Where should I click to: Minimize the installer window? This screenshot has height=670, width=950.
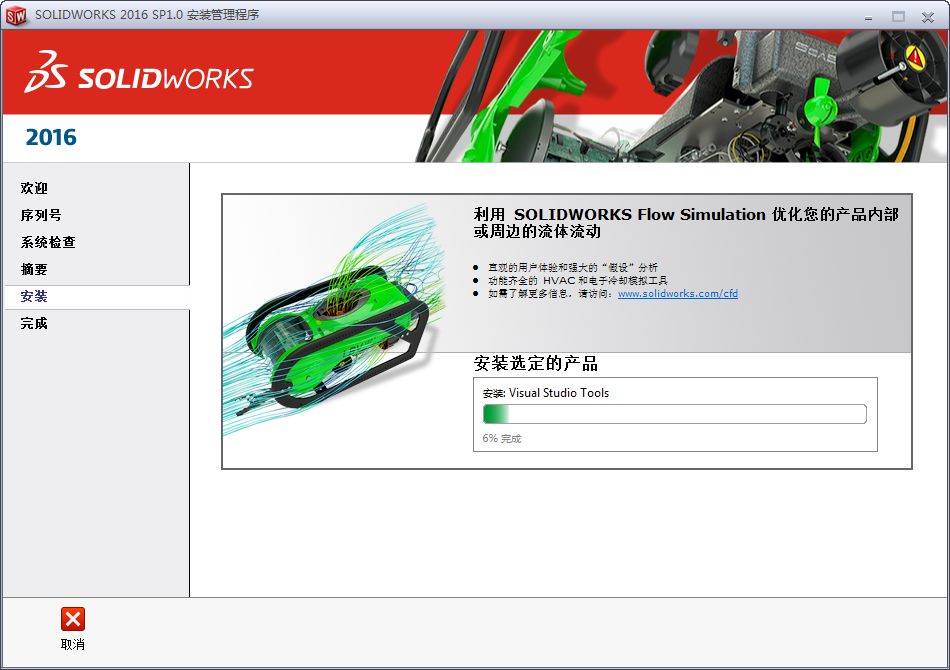(867, 17)
